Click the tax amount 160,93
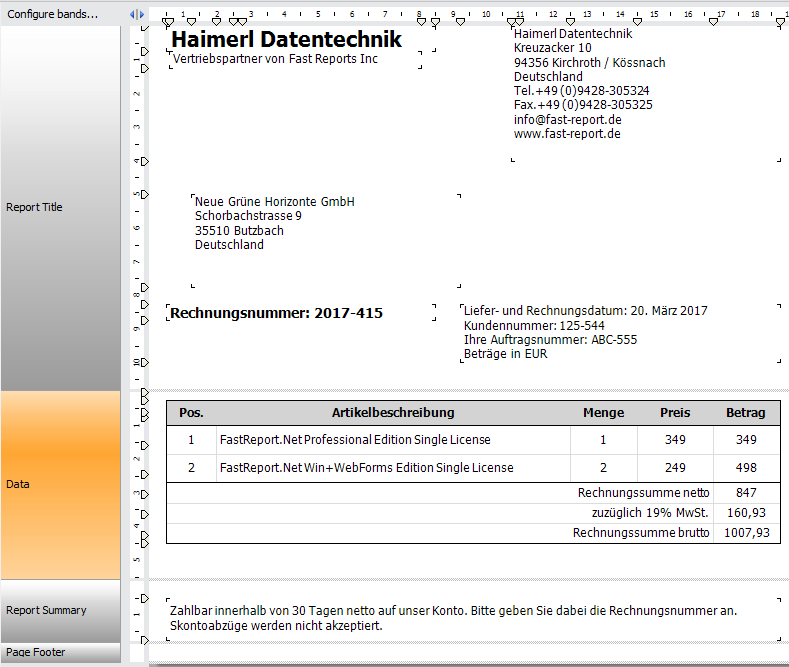 (x=746, y=513)
